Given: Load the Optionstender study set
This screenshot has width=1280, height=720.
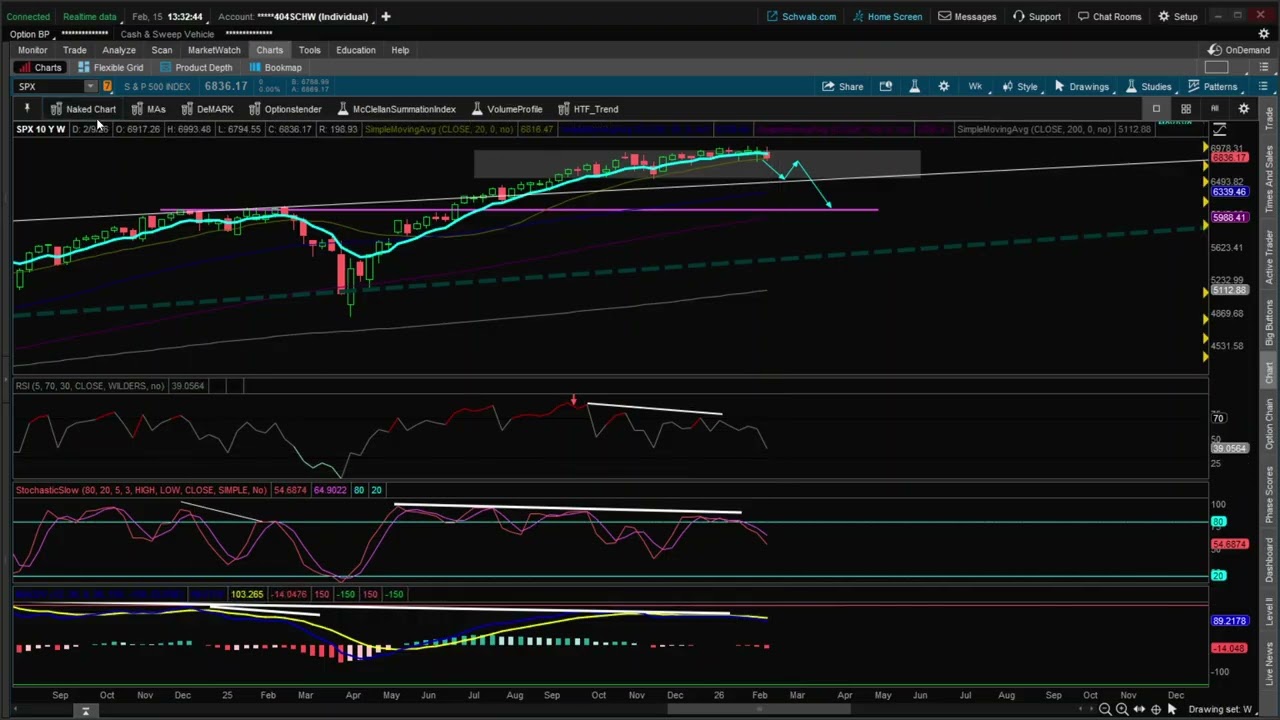Looking at the screenshot, I should pyautogui.click(x=285, y=109).
